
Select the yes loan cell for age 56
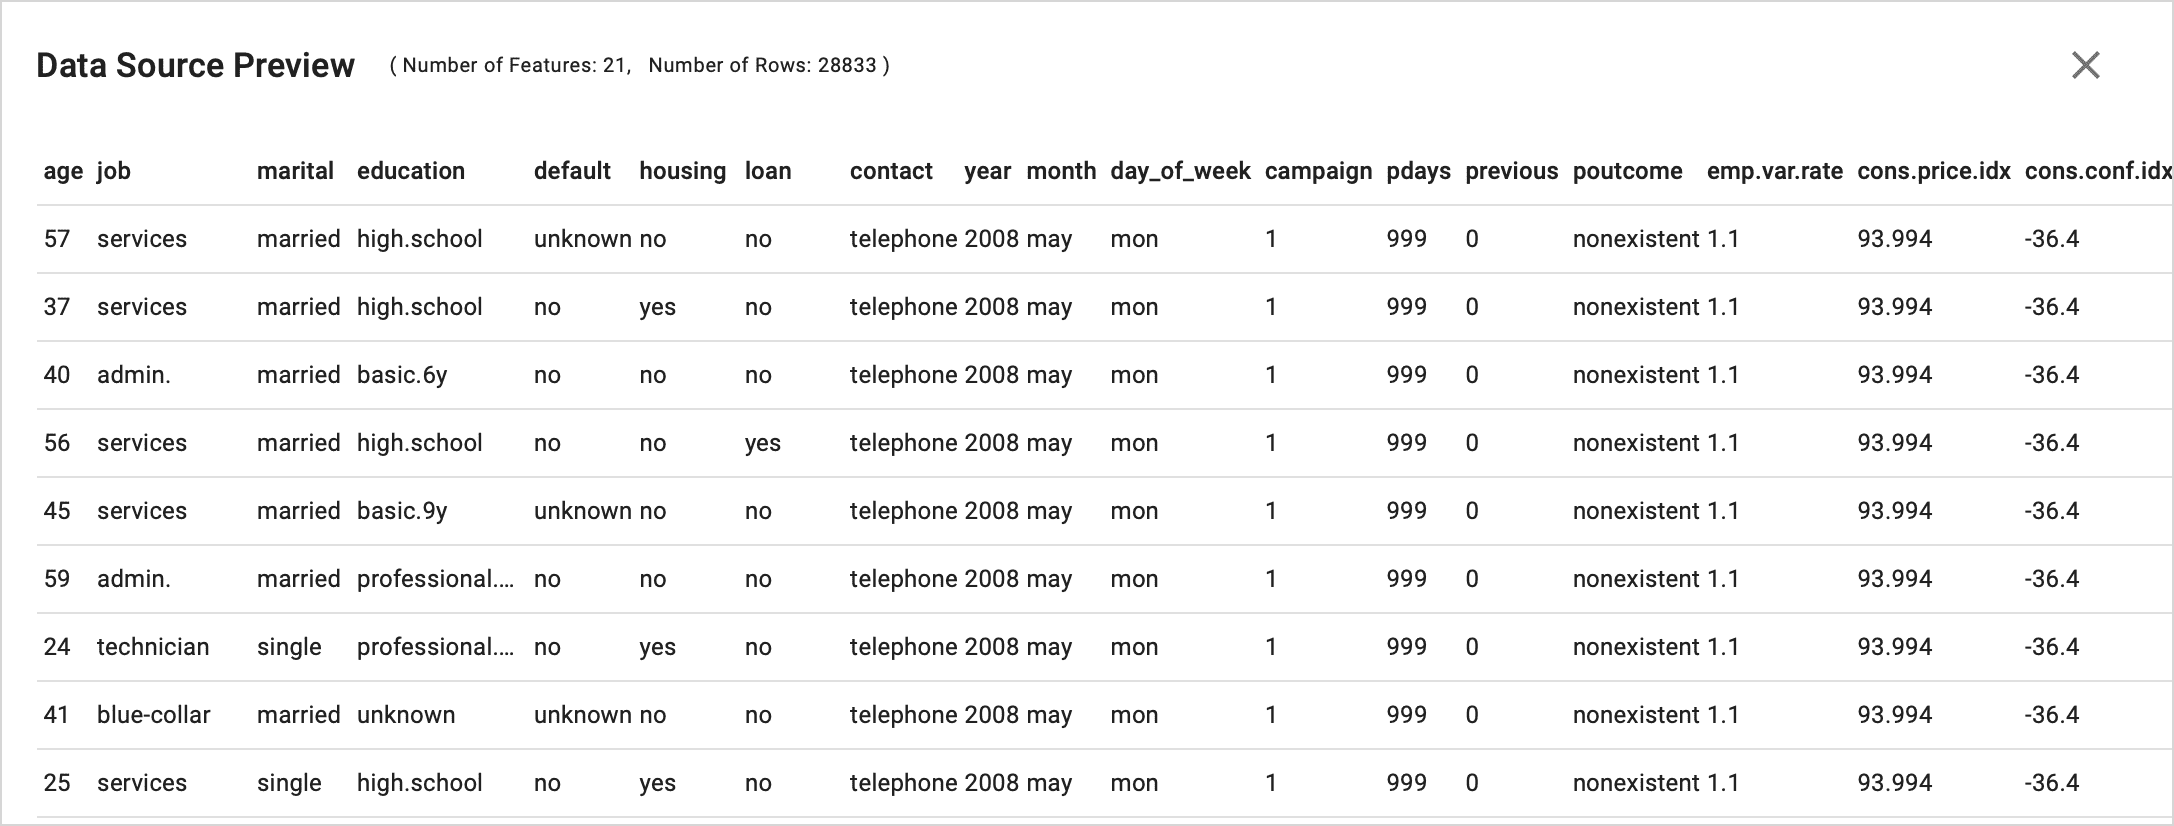click(763, 443)
